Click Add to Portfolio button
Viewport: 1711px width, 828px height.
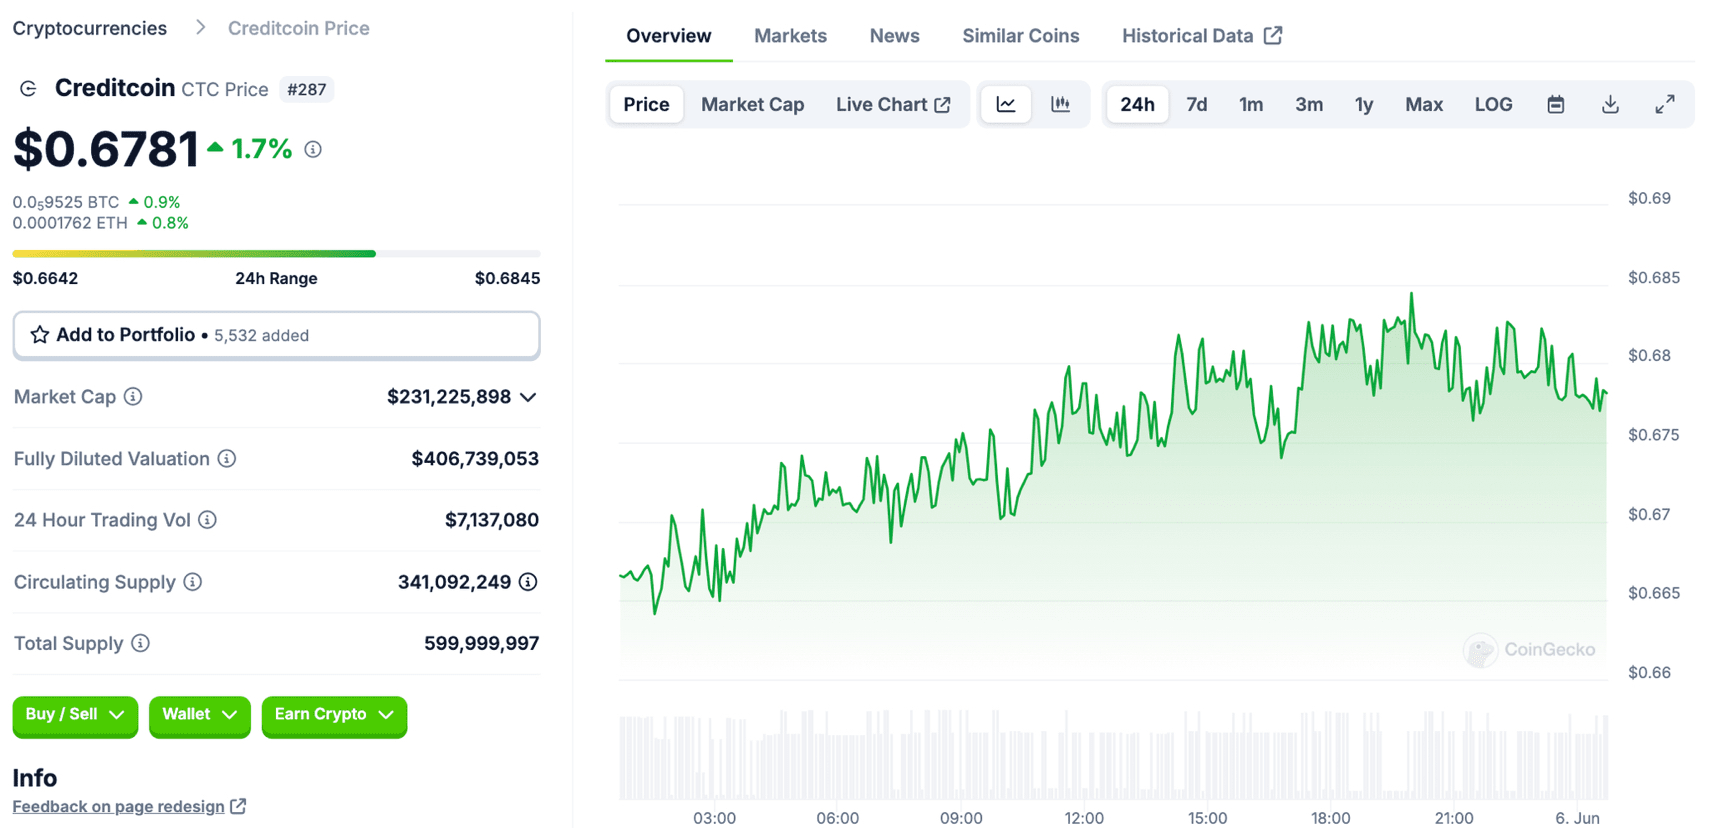276,335
